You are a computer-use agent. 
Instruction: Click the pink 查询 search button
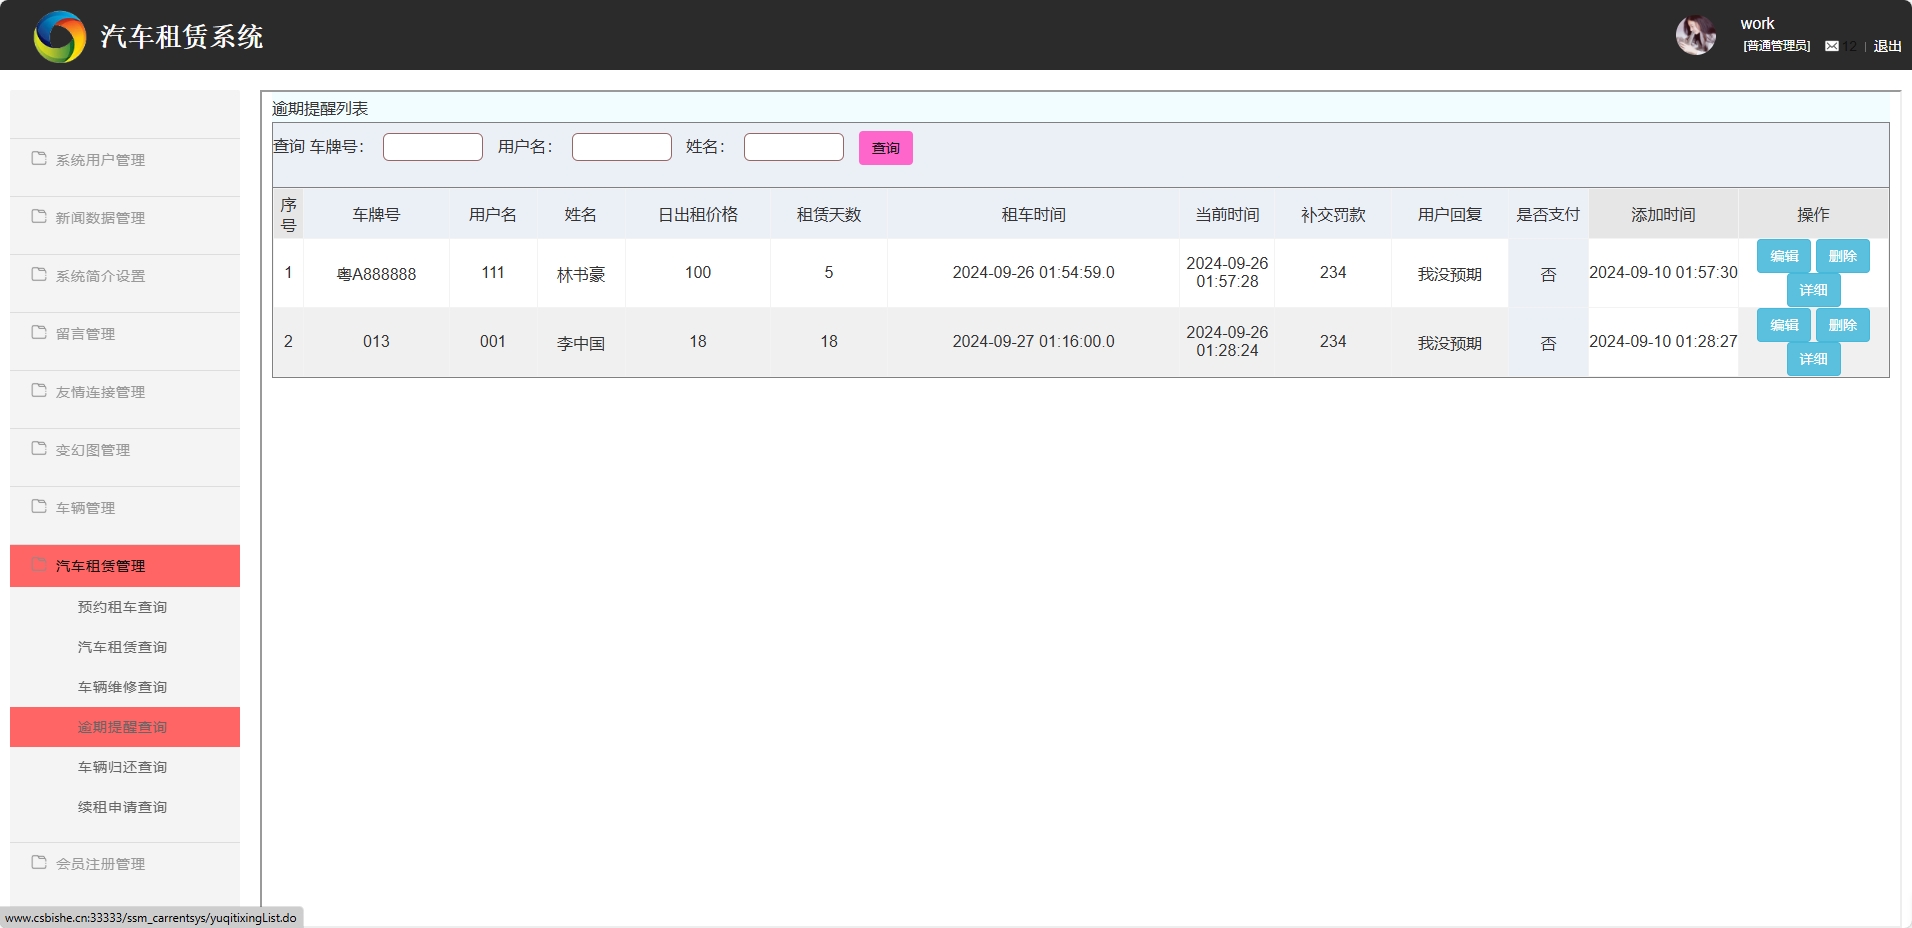[885, 148]
